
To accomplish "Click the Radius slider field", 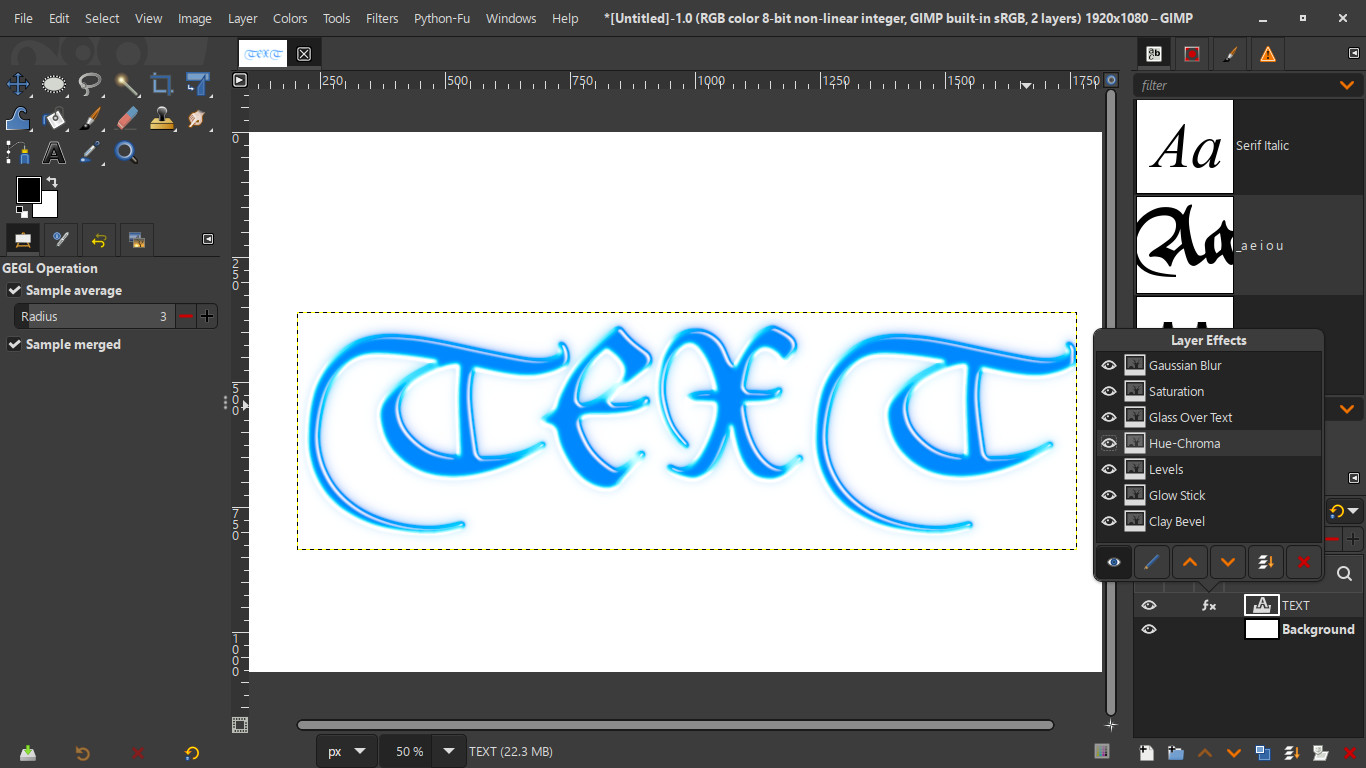I will 94,316.
